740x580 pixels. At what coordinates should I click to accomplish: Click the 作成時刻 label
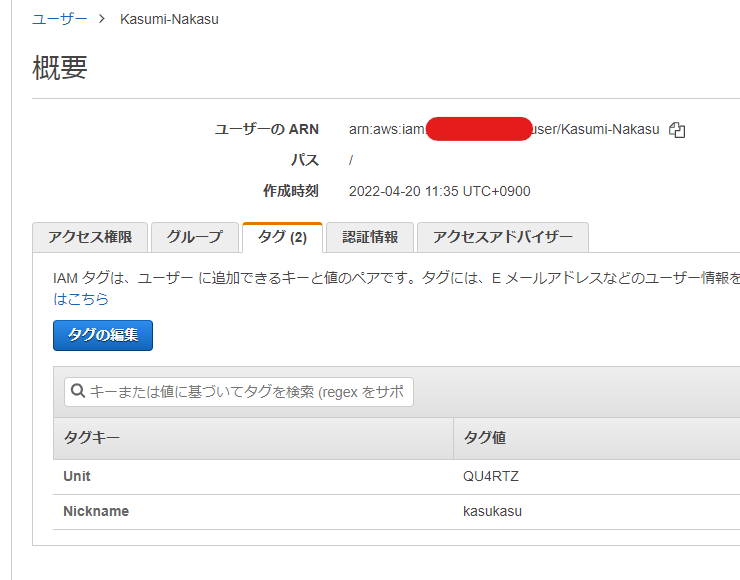click(x=291, y=191)
